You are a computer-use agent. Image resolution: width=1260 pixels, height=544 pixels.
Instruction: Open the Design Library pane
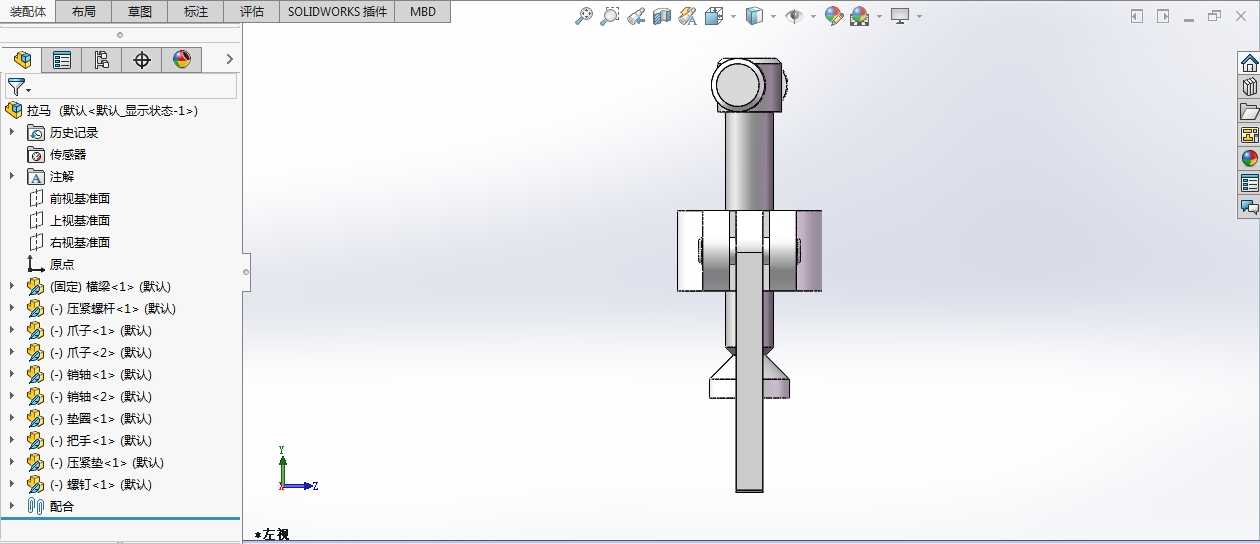pos(1249,87)
